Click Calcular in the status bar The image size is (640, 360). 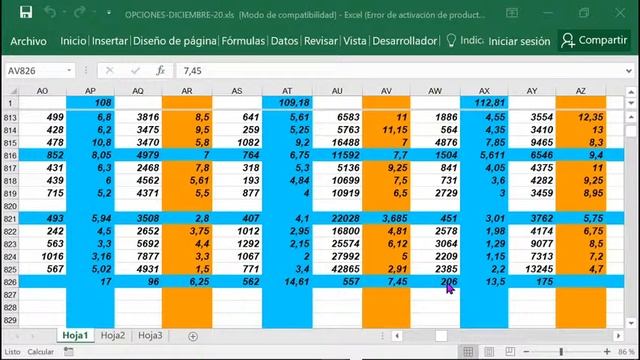click(40, 351)
